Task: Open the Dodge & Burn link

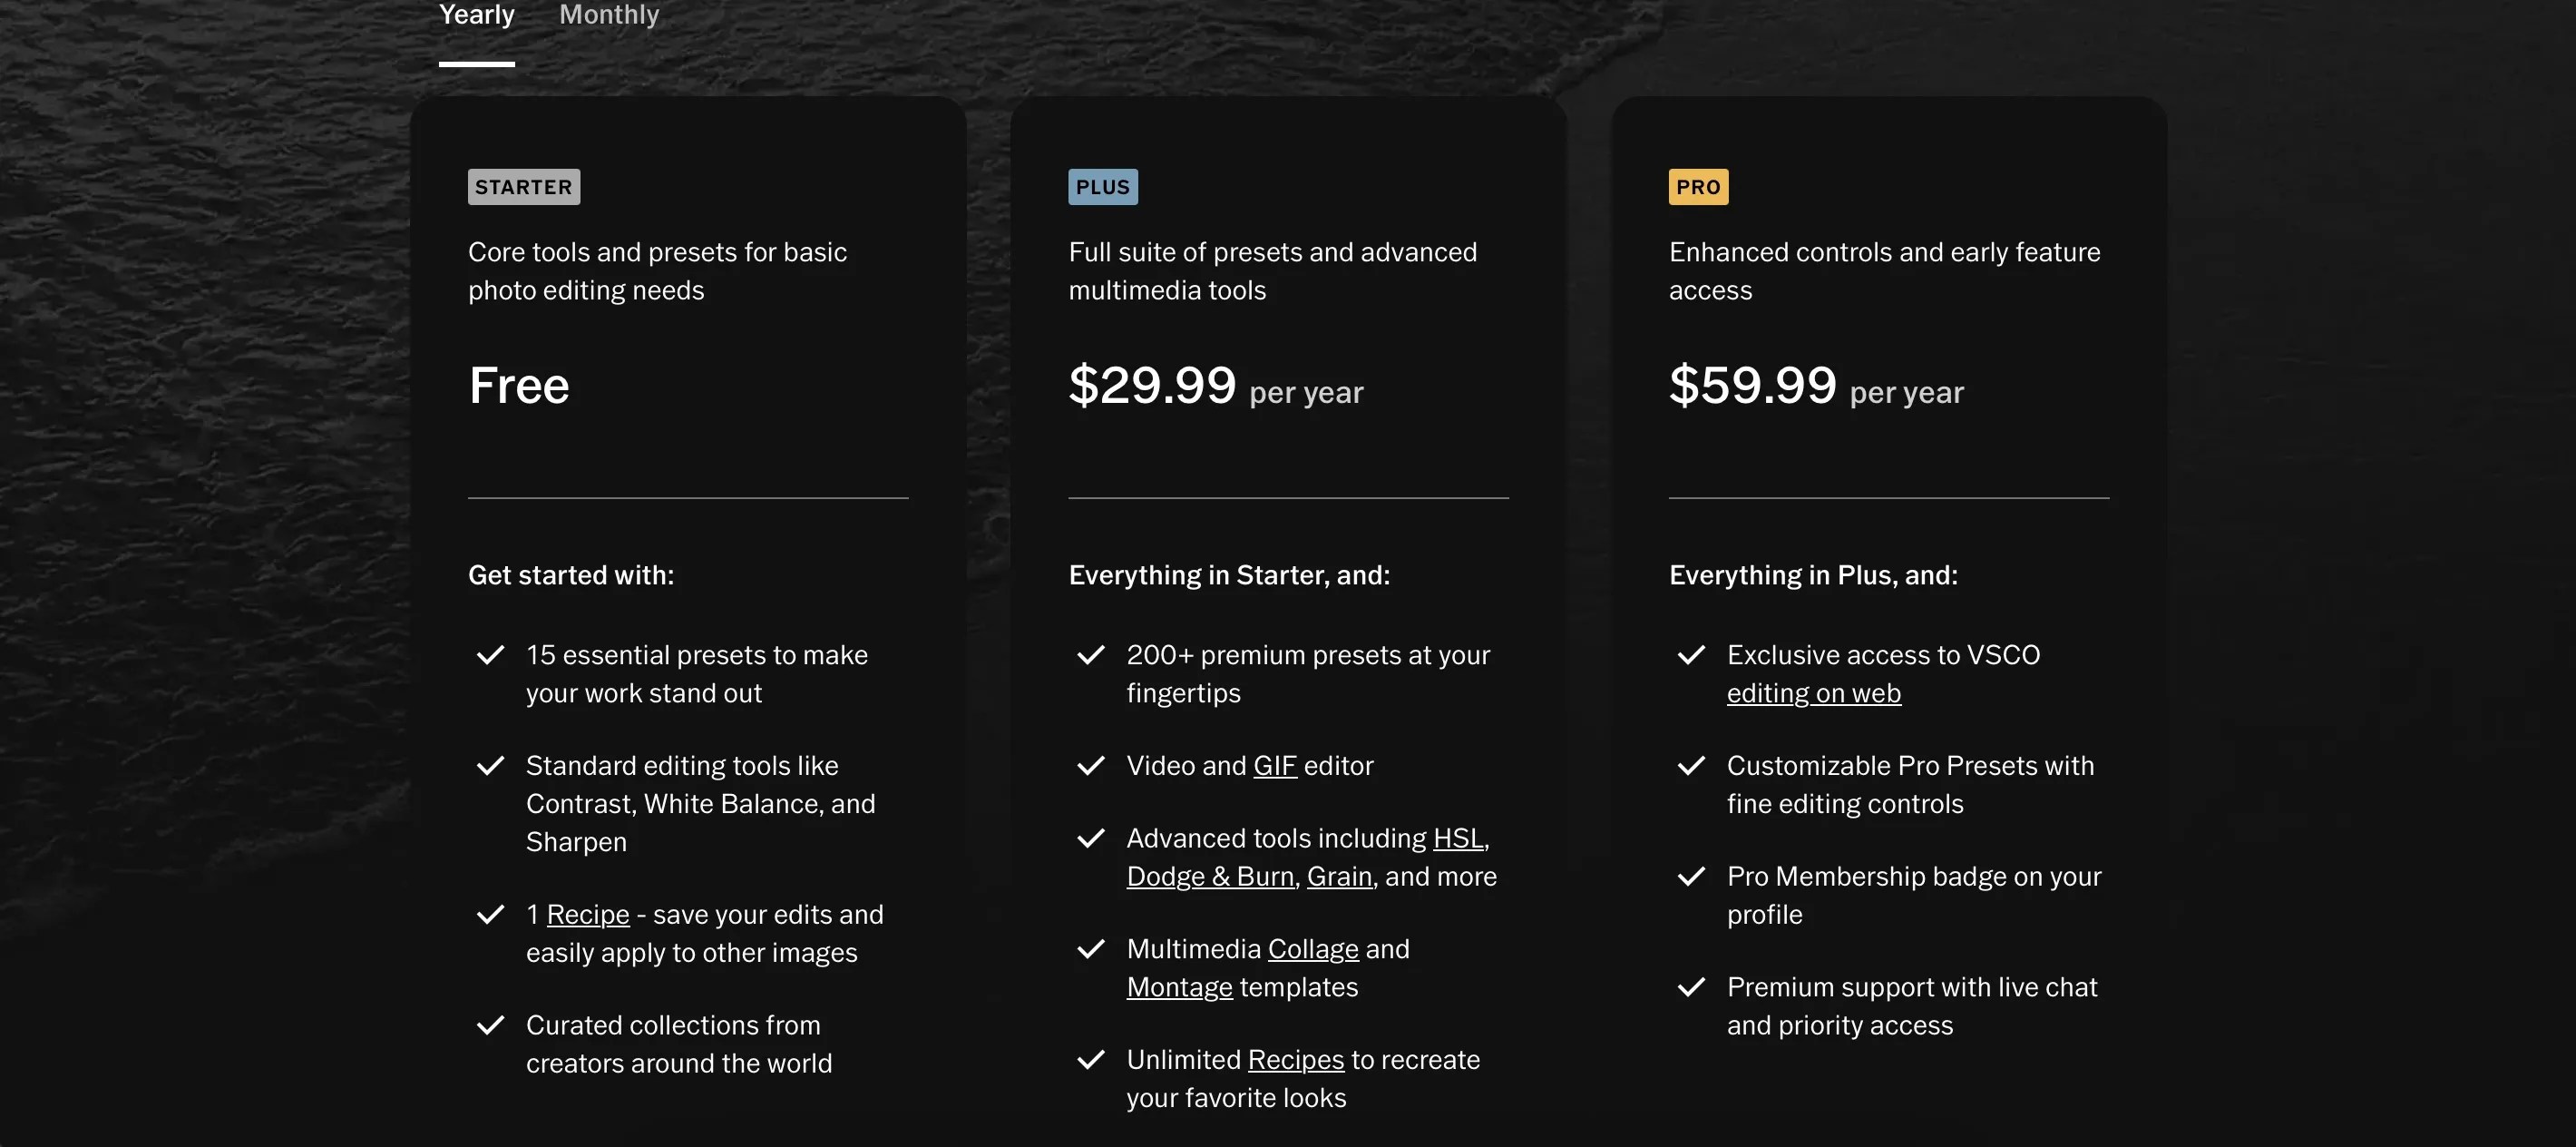Action: click(x=1211, y=876)
